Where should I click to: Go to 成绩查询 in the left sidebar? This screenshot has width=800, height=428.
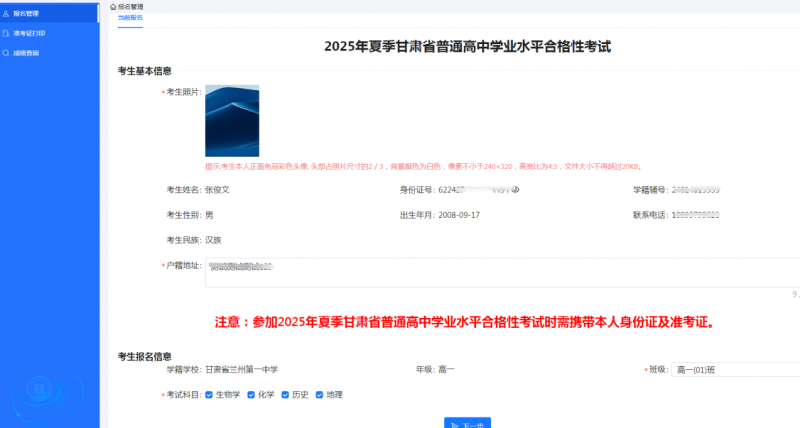click(26, 52)
